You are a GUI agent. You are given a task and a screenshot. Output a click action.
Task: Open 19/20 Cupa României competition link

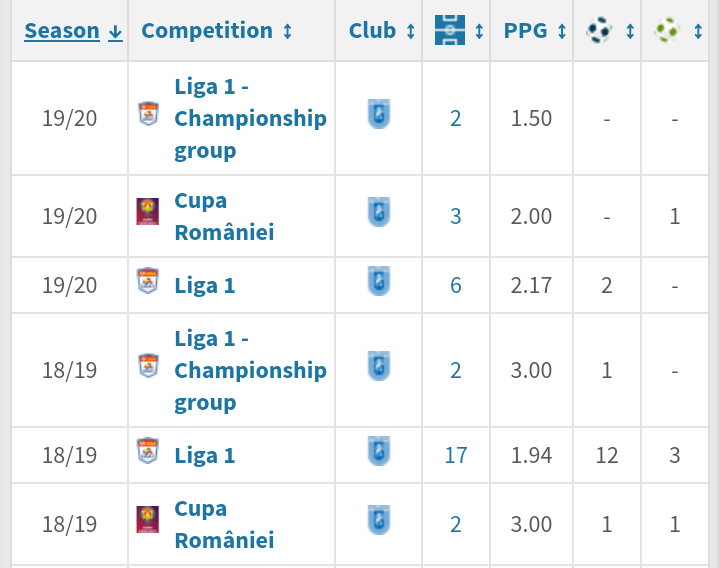[x=224, y=216]
